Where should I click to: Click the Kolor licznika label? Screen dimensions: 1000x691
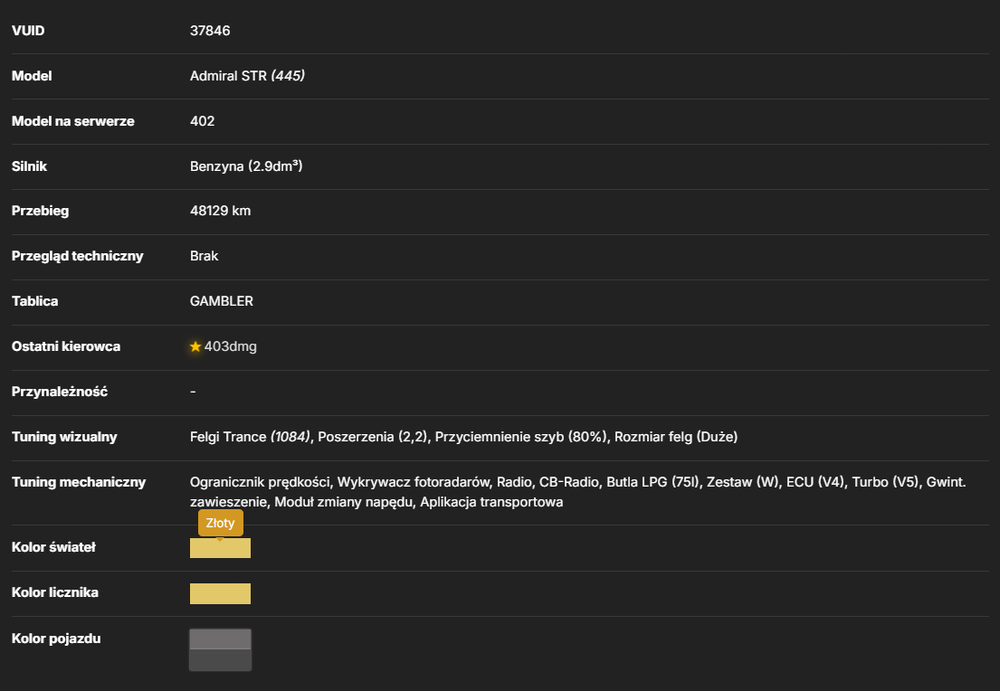pyautogui.click(x=55, y=593)
